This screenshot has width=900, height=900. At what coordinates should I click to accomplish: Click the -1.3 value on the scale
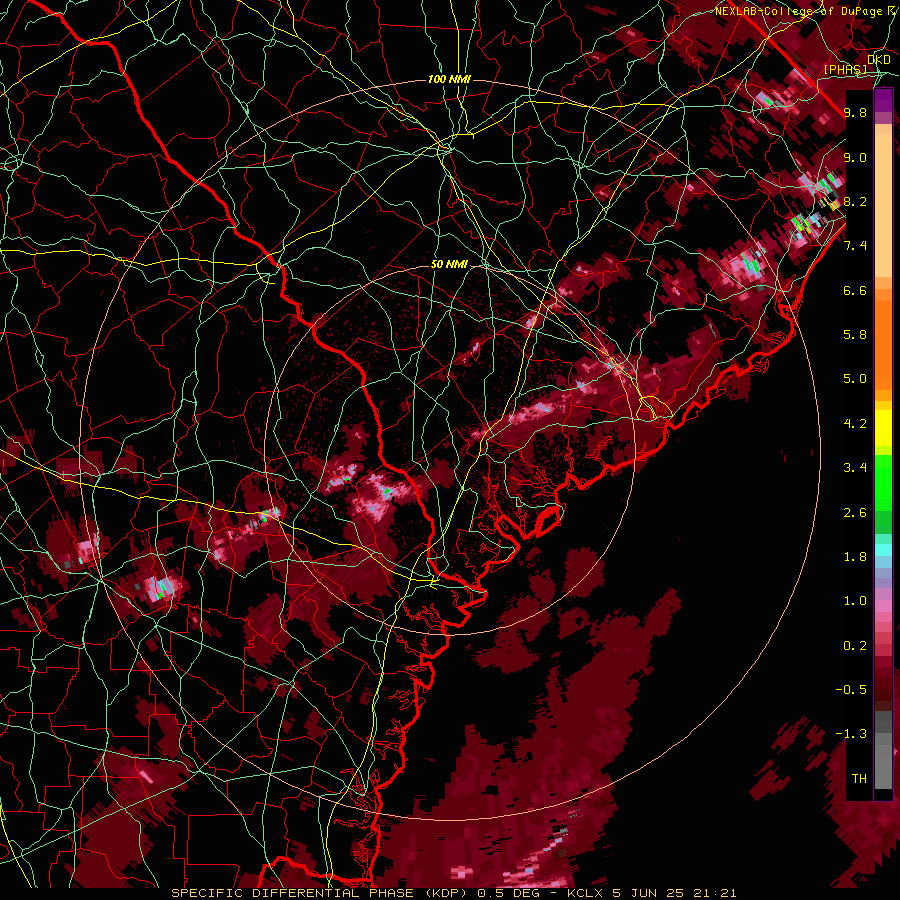pos(851,734)
